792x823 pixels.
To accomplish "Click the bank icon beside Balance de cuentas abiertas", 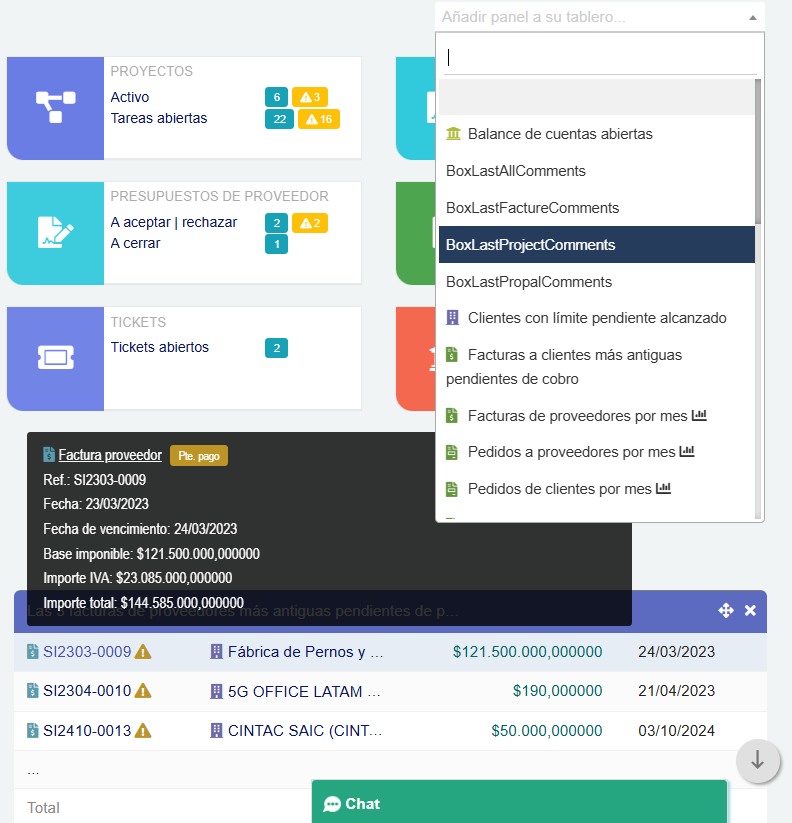I will pos(453,134).
